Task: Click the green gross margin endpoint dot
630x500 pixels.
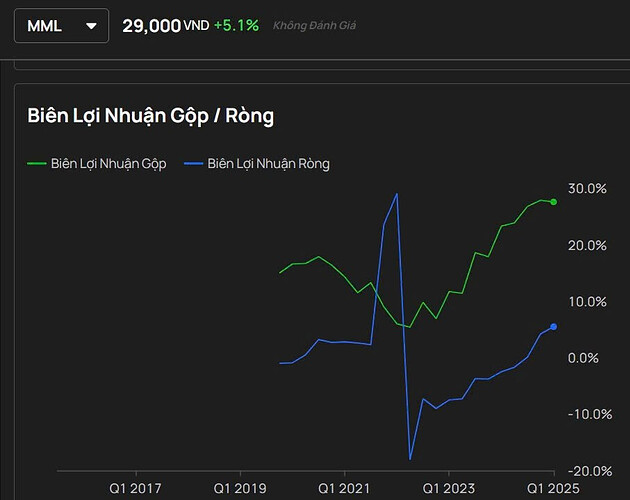Action: 554,202
